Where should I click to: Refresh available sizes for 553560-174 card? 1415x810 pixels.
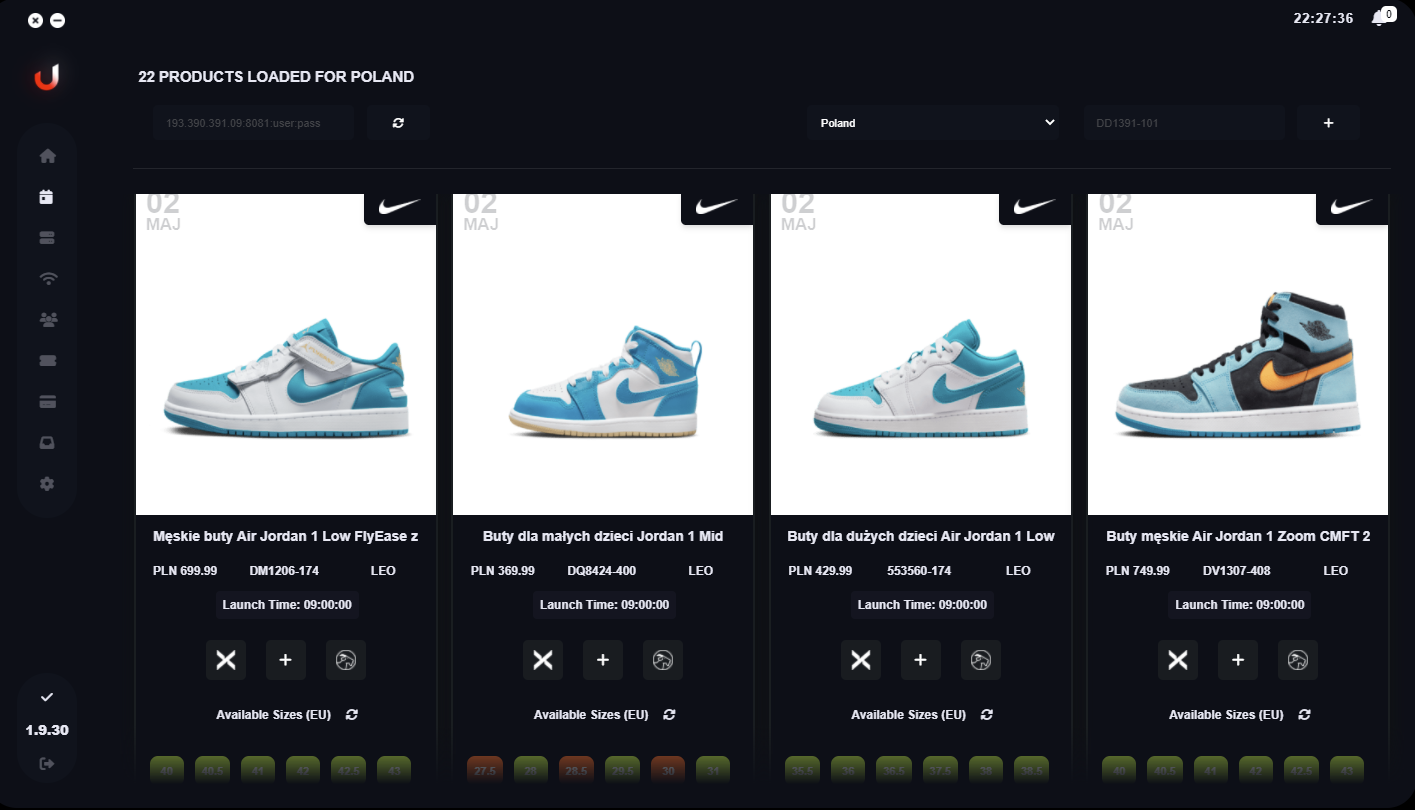pos(987,715)
